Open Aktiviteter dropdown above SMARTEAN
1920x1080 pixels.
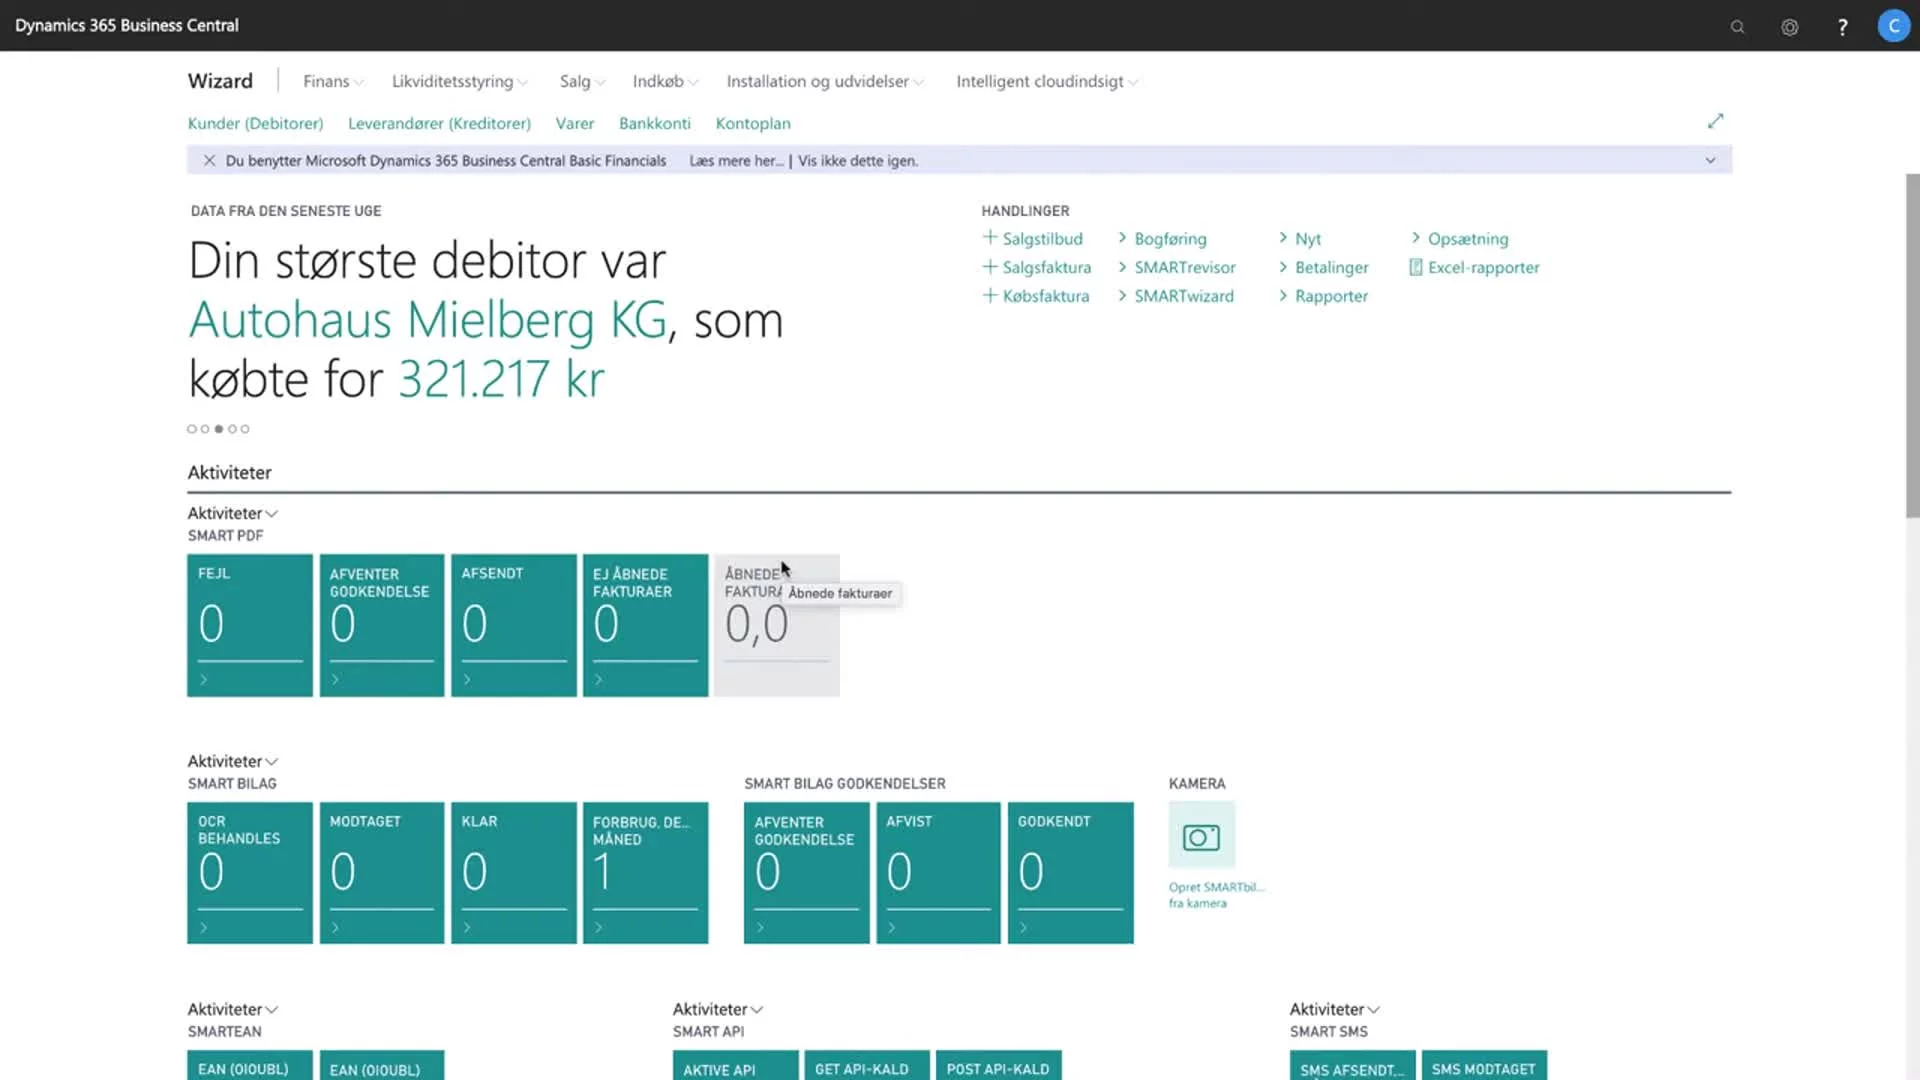pyautogui.click(x=232, y=1009)
